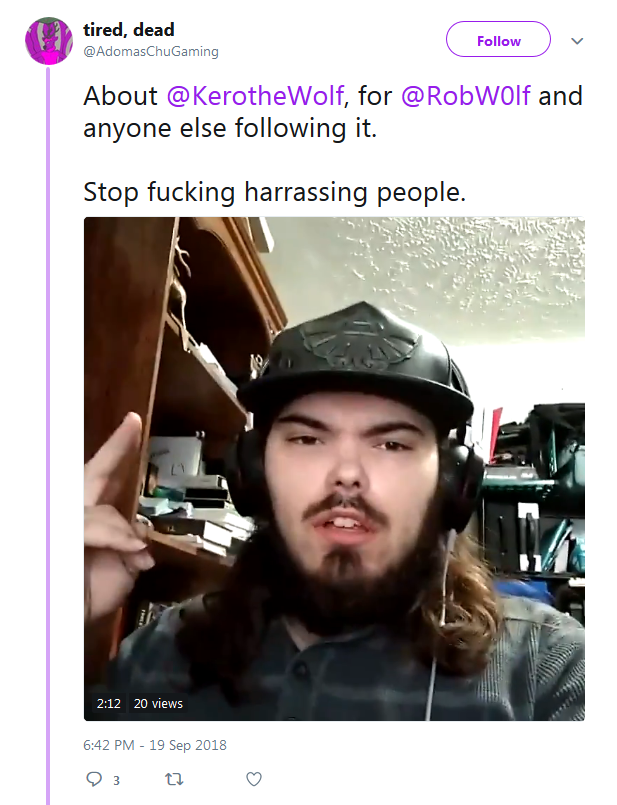Open the @AdomasChuGaming handle link
Screen dimensions: 617x805
coord(151,51)
